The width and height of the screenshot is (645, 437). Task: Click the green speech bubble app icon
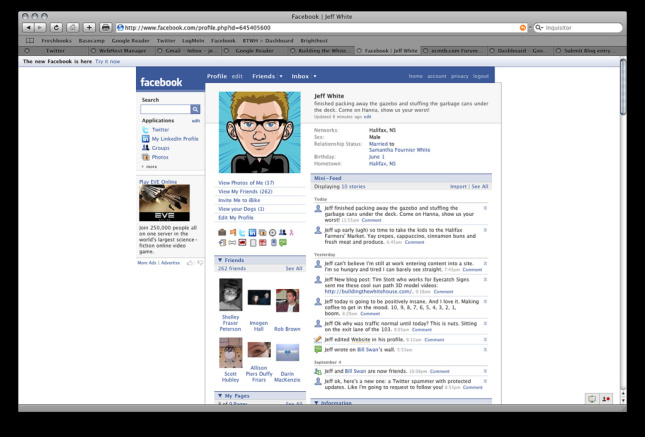pyautogui.click(x=283, y=243)
